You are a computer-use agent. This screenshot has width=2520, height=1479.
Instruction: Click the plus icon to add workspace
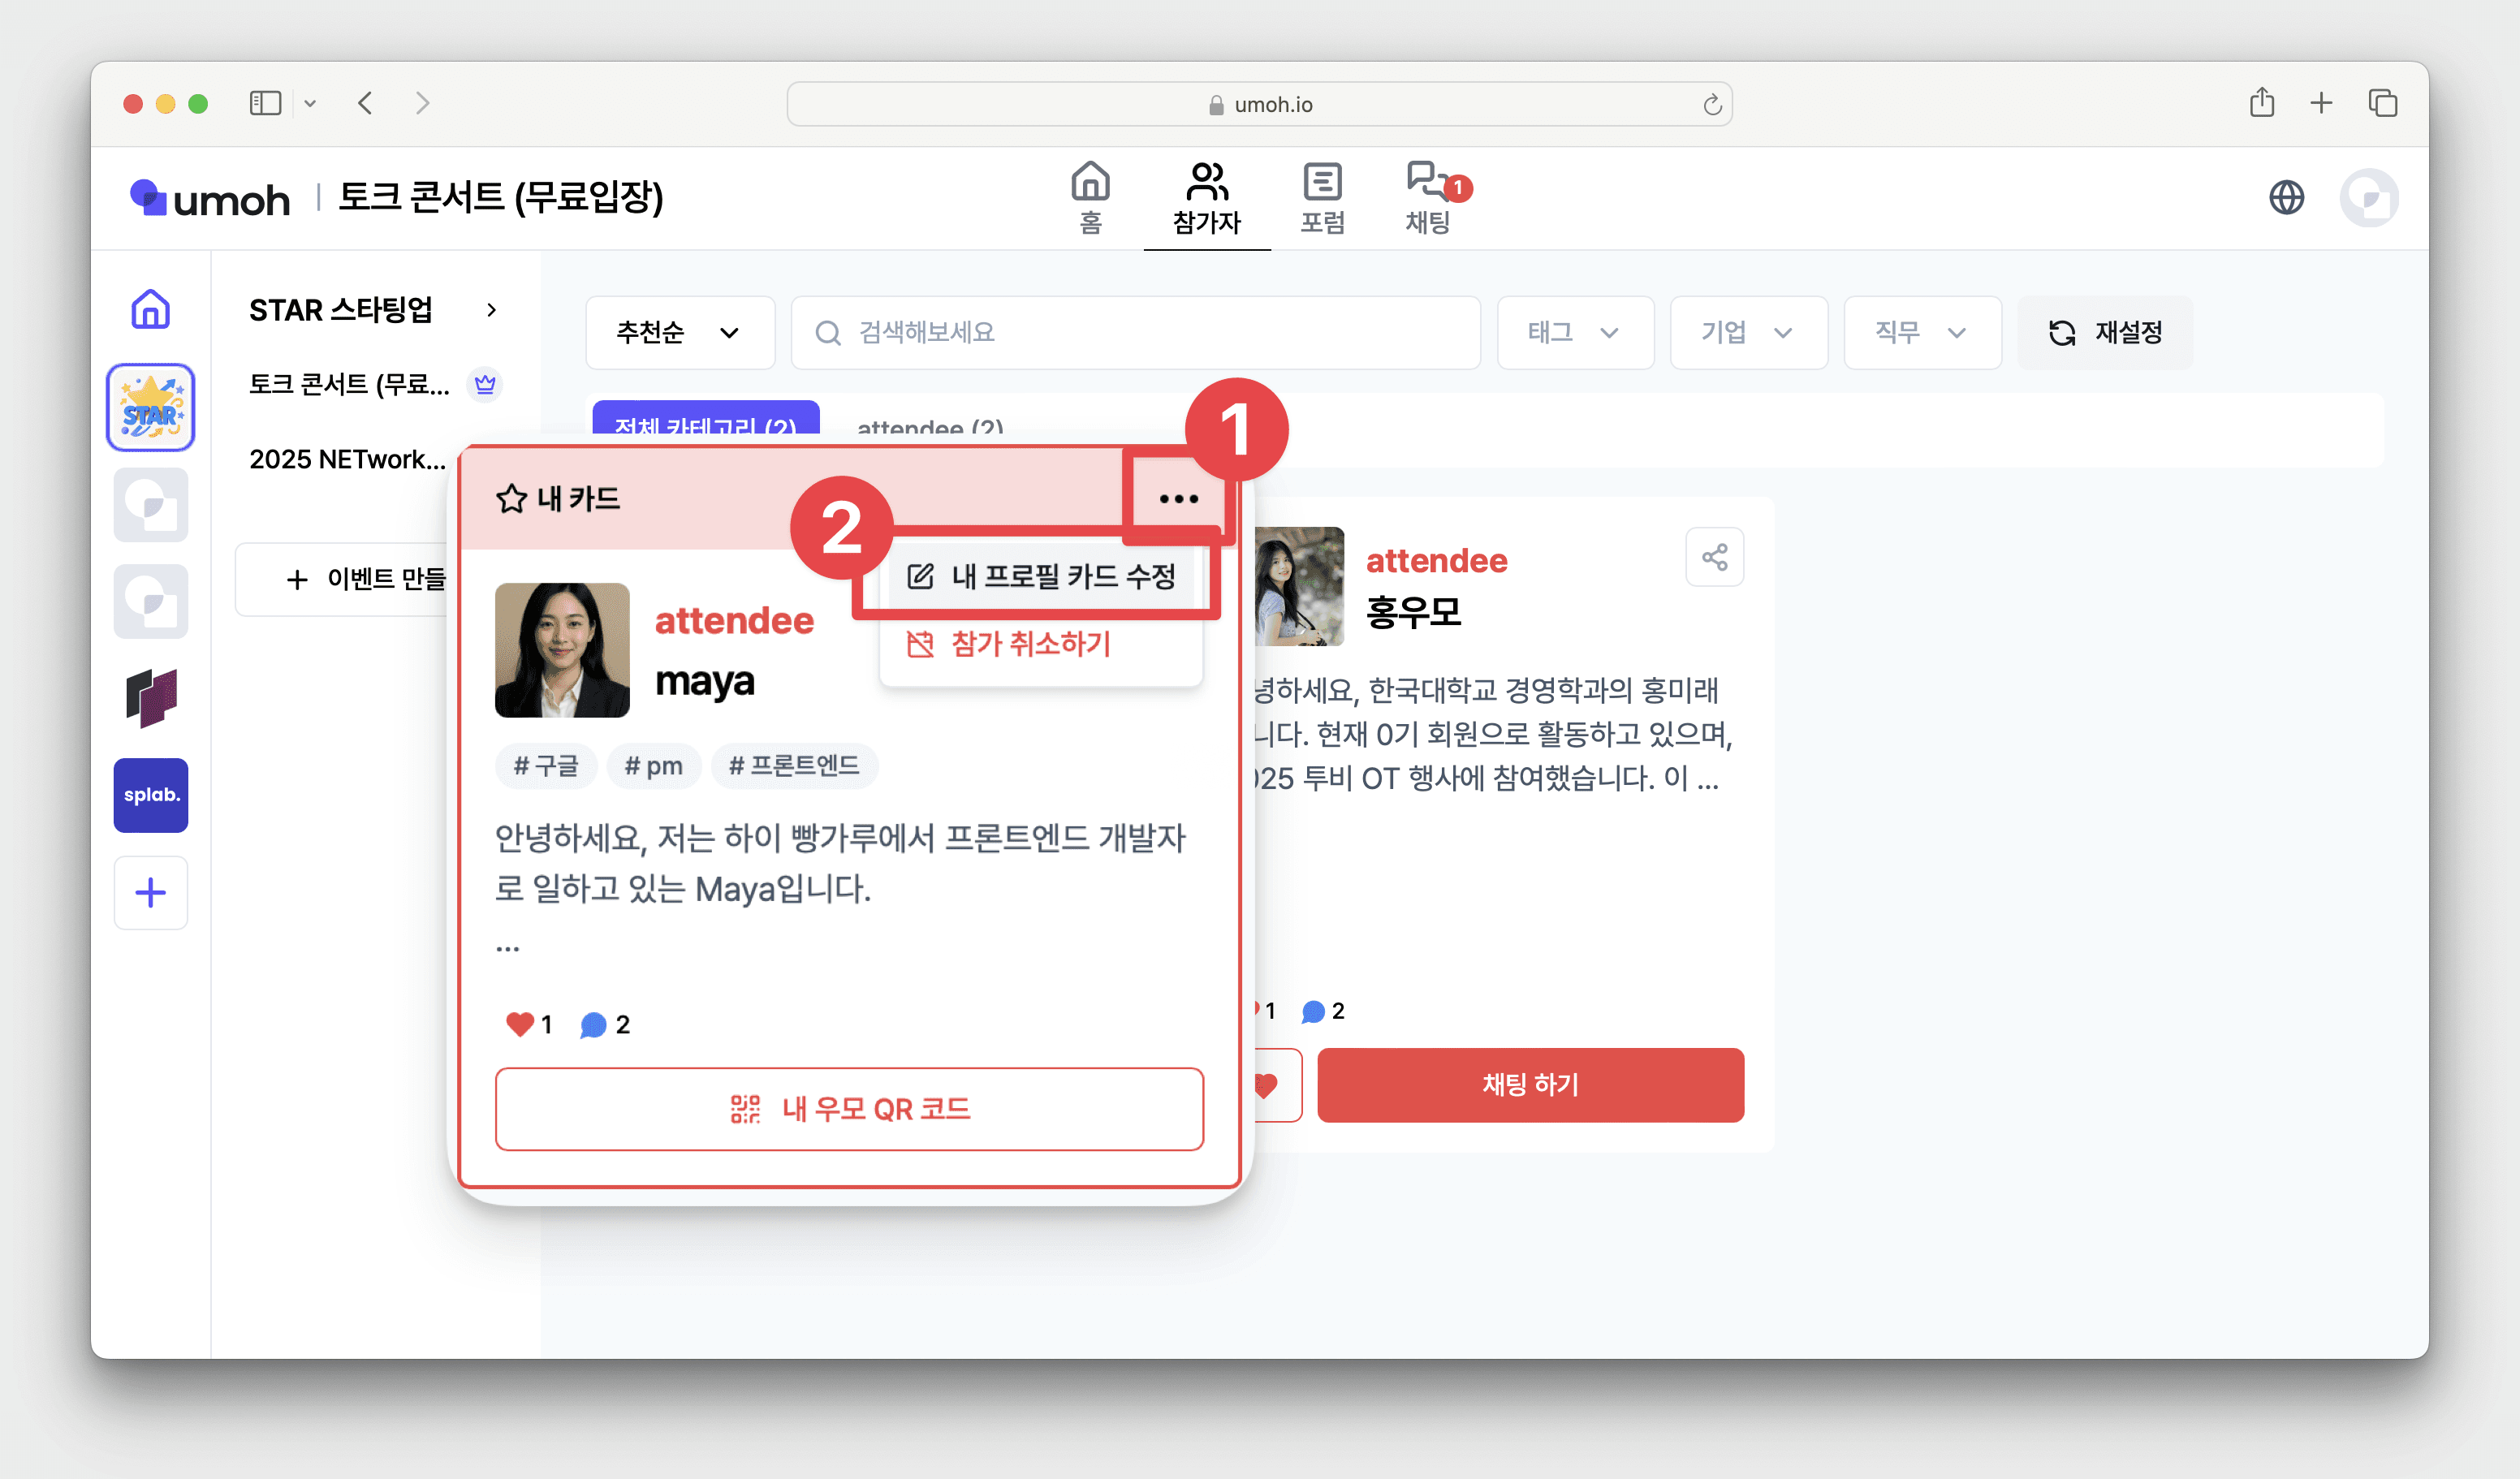pyautogui.click(x=150, y=892)
